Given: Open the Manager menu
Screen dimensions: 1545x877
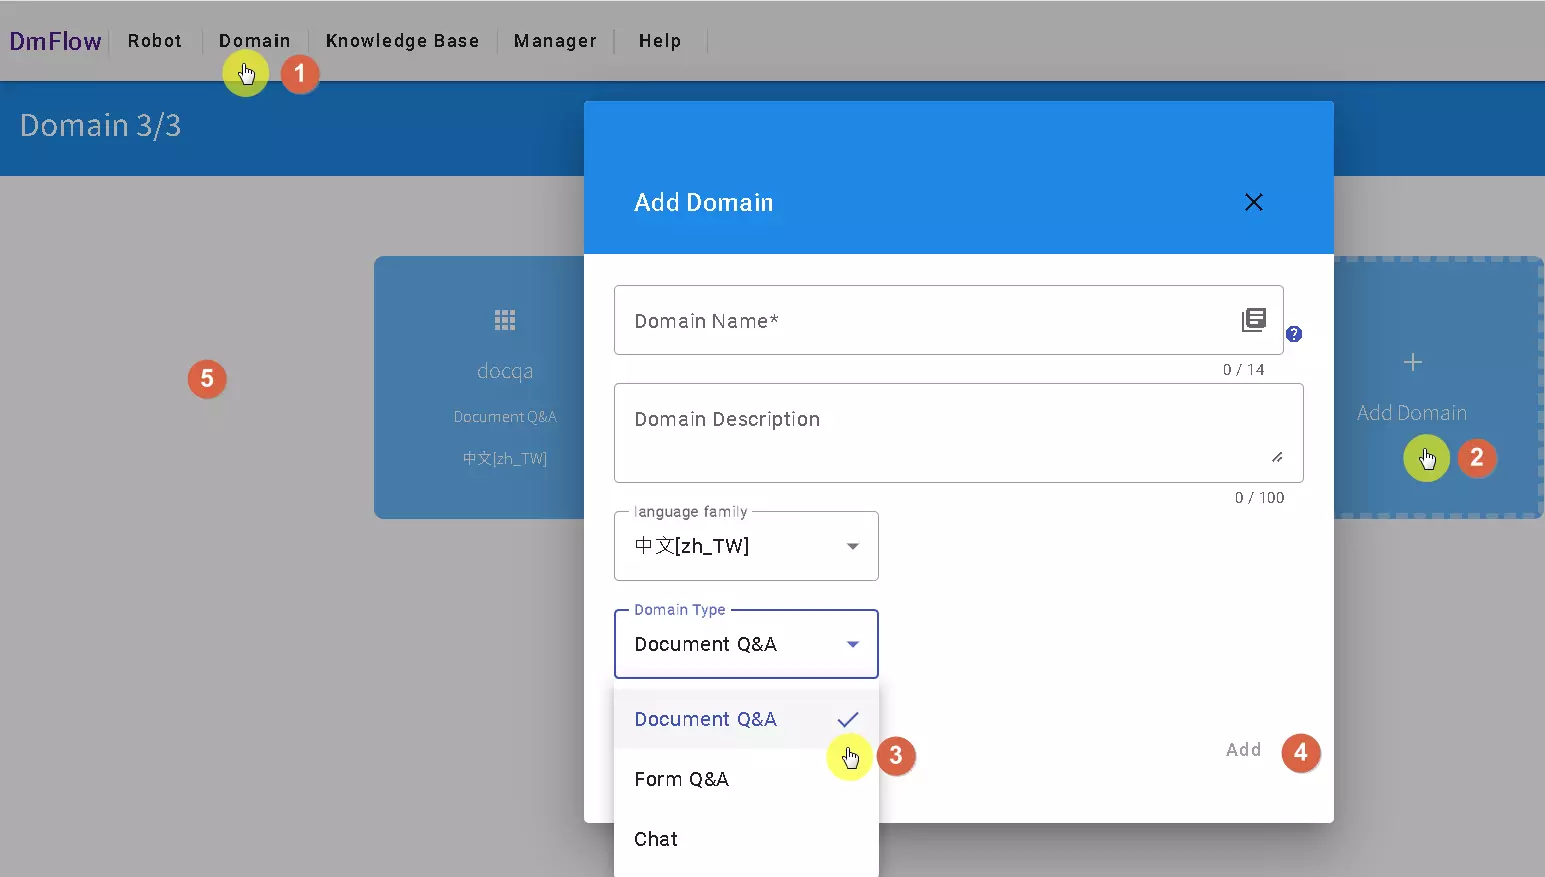Looking at the screenshot, I should (x=555, y=41).
